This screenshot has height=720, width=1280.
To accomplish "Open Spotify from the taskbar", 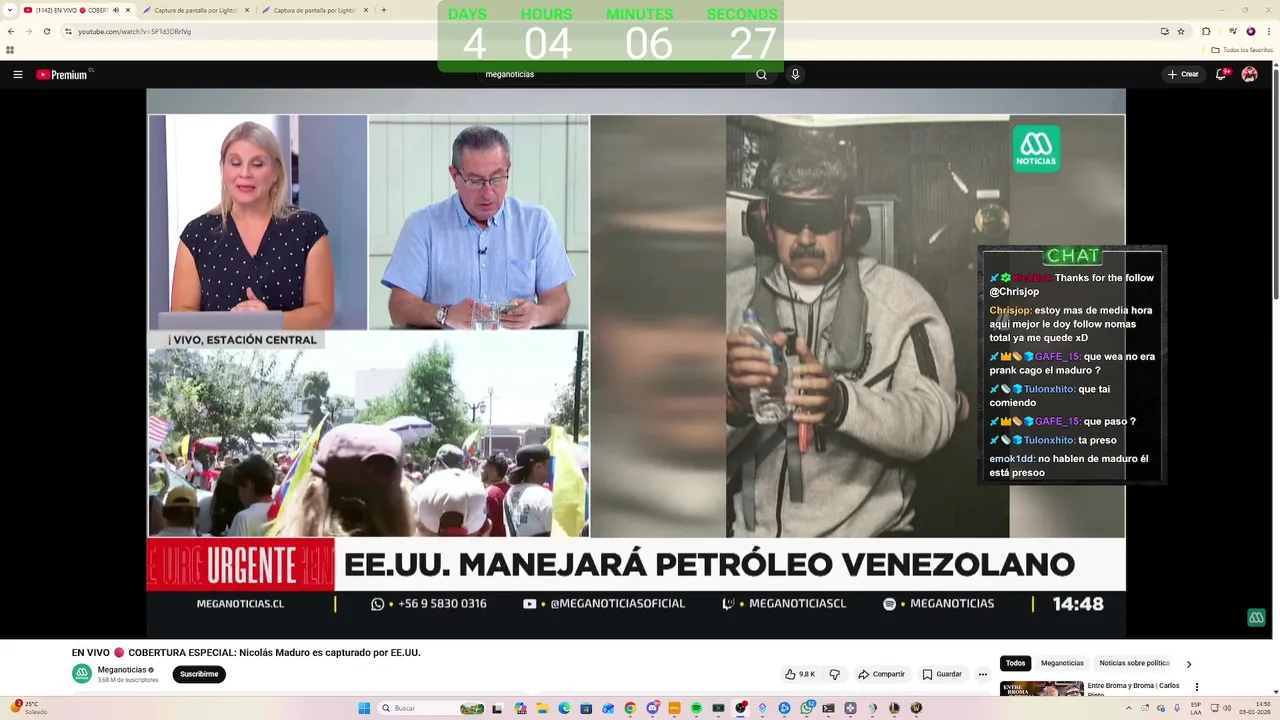I will [696, 708].
